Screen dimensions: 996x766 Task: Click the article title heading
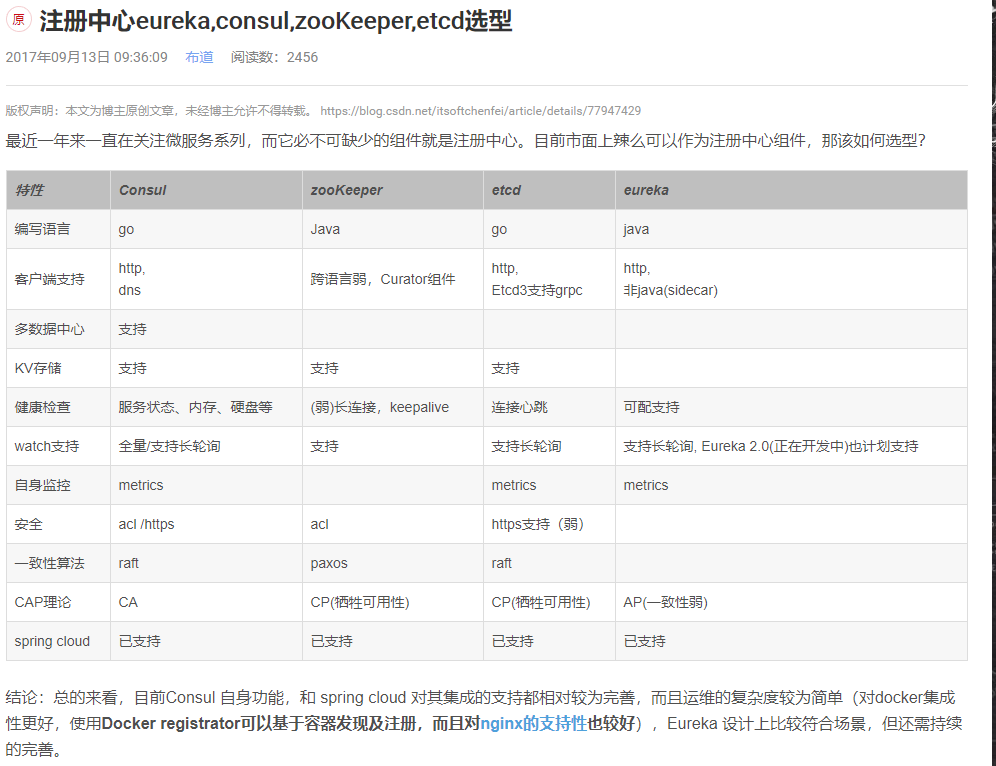[276, 21]
